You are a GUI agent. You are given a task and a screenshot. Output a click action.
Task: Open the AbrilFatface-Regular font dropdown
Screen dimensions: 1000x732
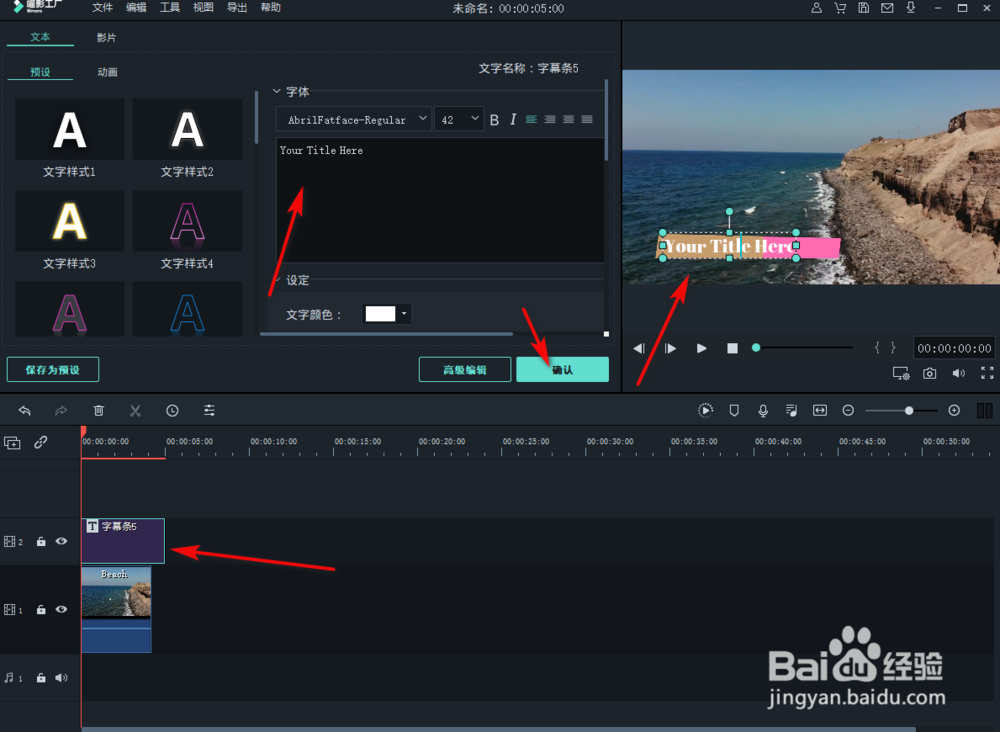[x=354, y=119]
